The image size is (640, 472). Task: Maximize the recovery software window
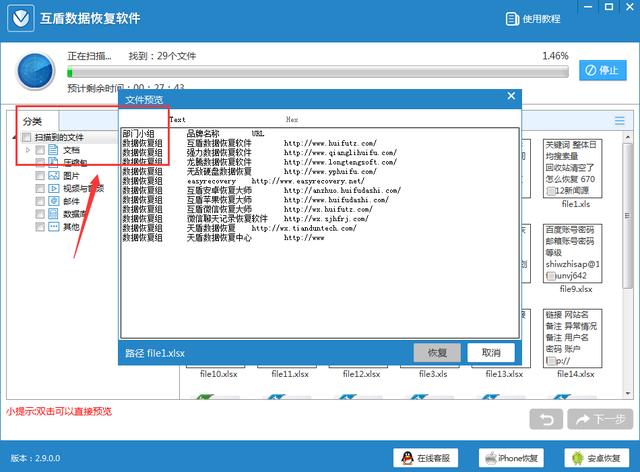pos(609,7)
